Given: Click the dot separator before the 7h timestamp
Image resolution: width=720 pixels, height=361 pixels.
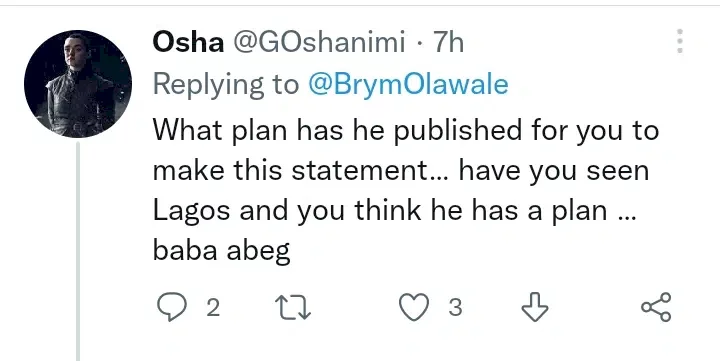Looking at the screenshot, I should 419,44.
